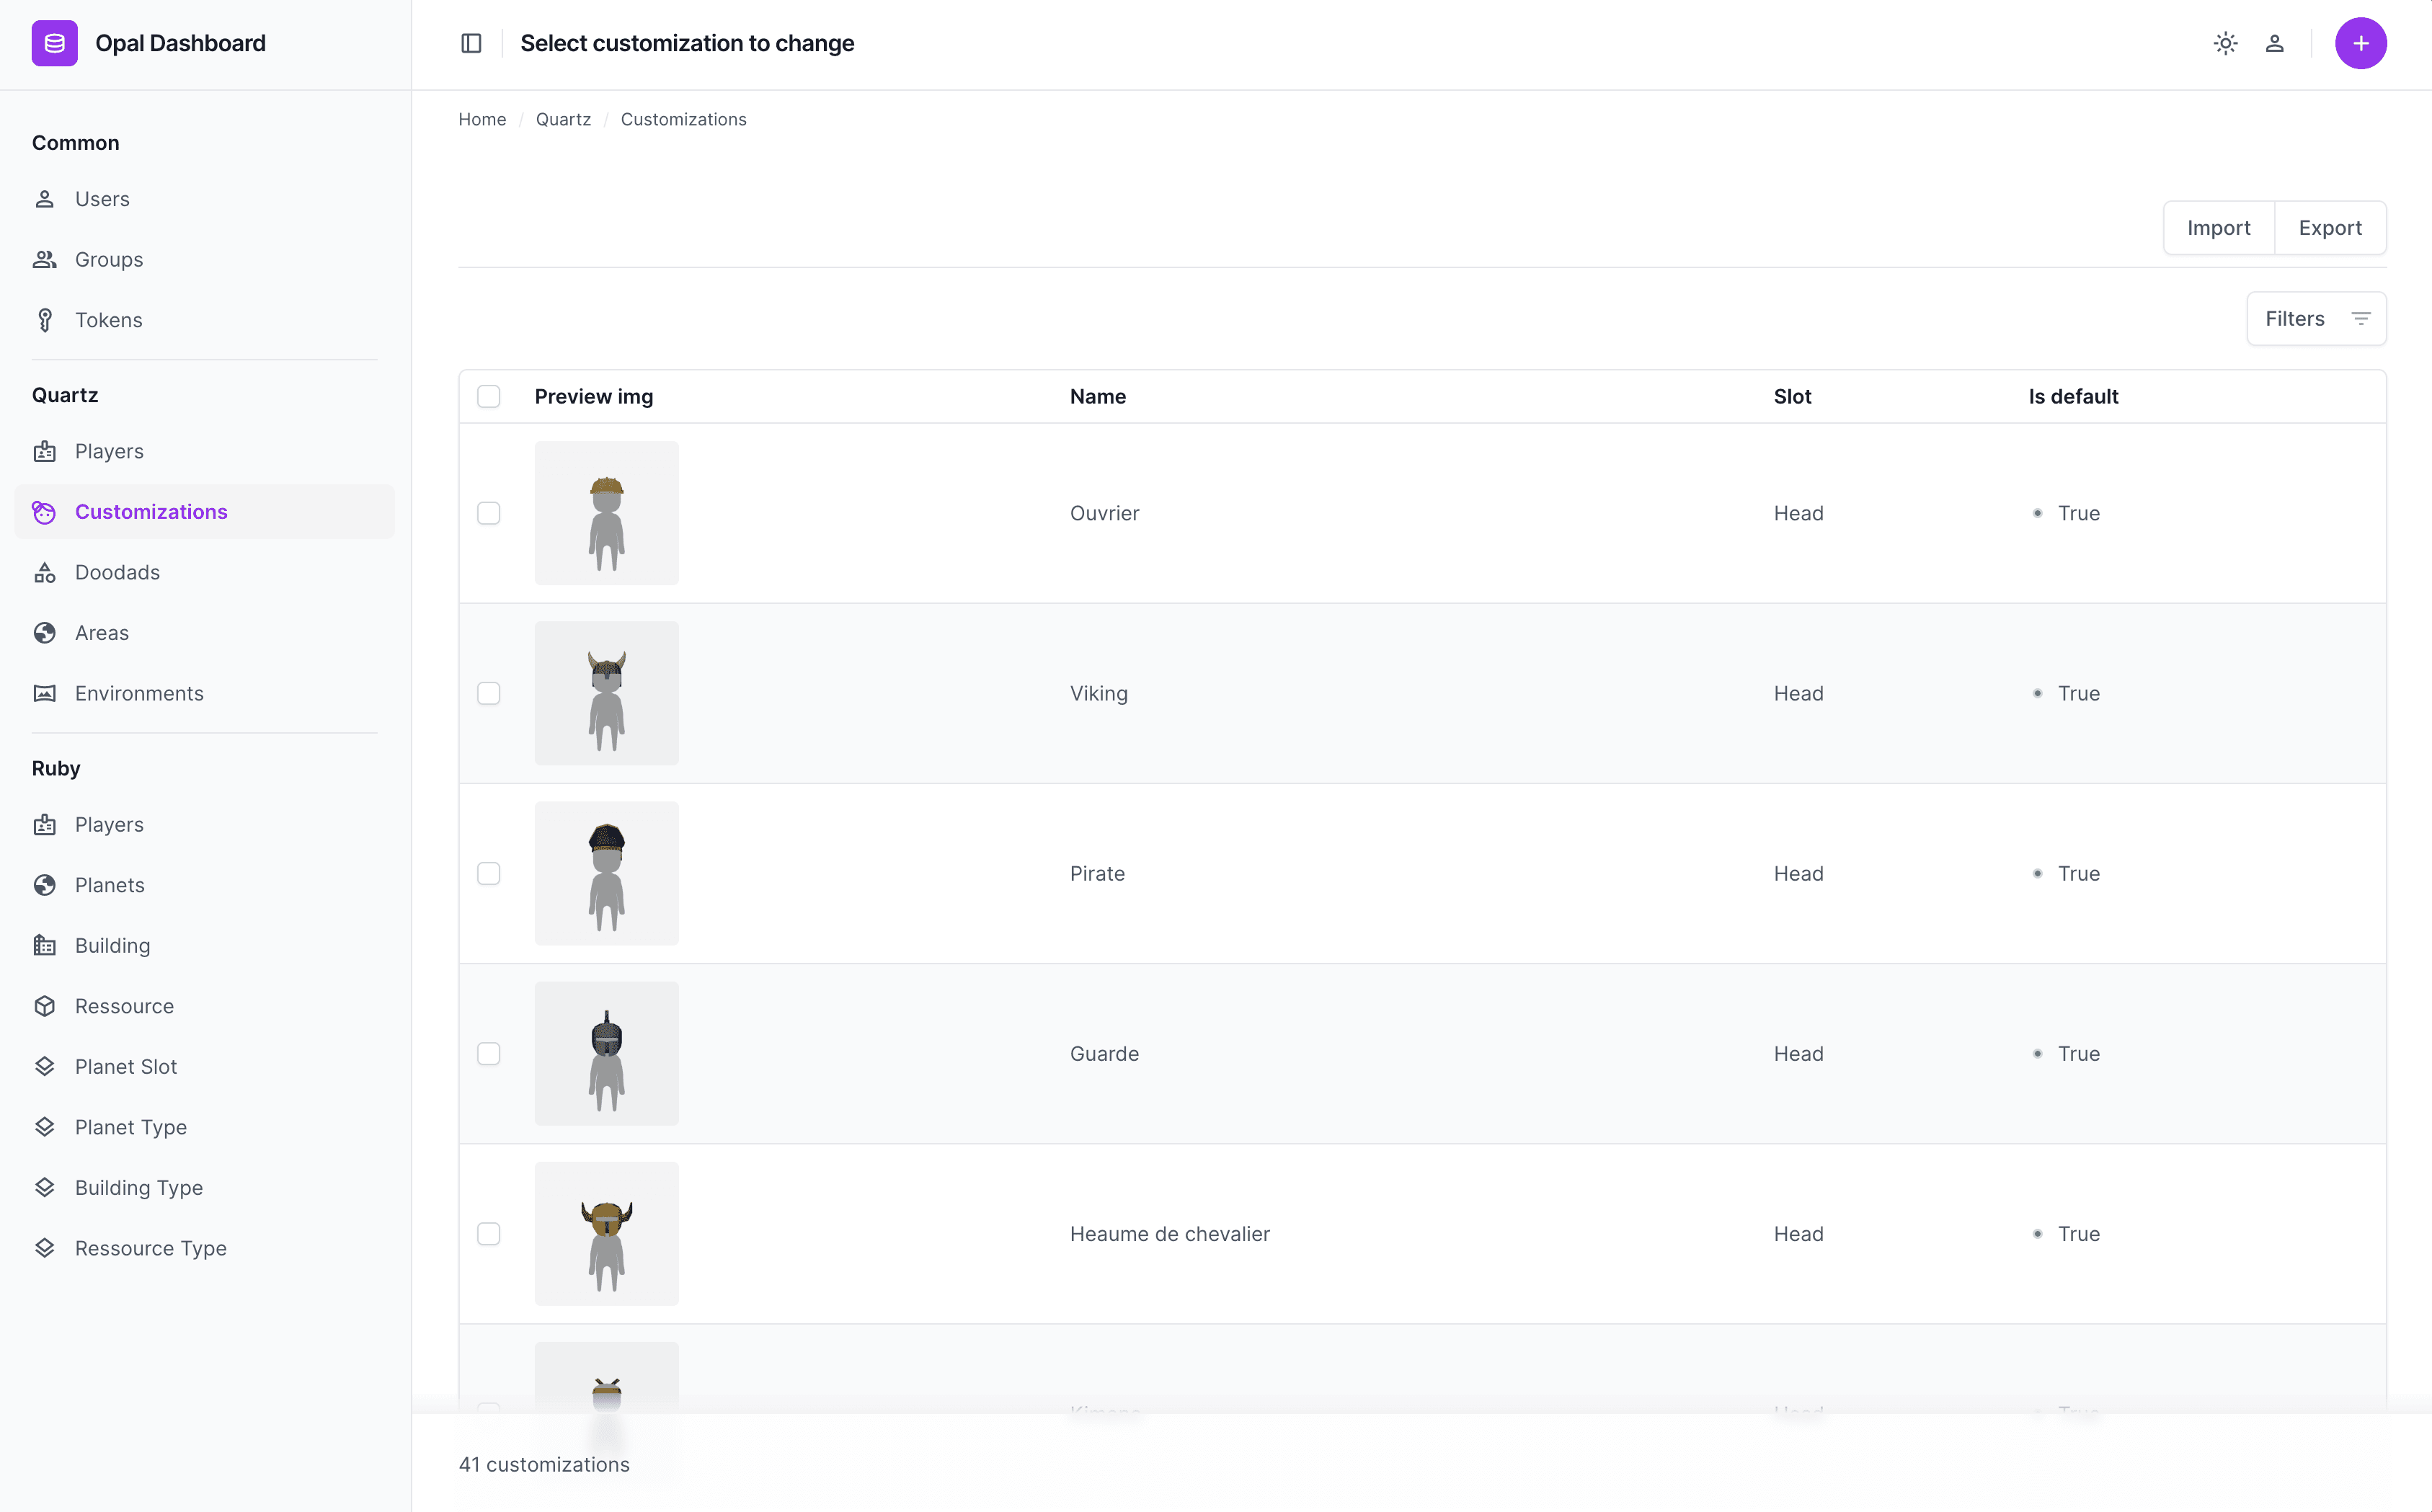The image size is (2432, 1512).
Task: Switch theme with the sun icon
Action: (2225, 43)
